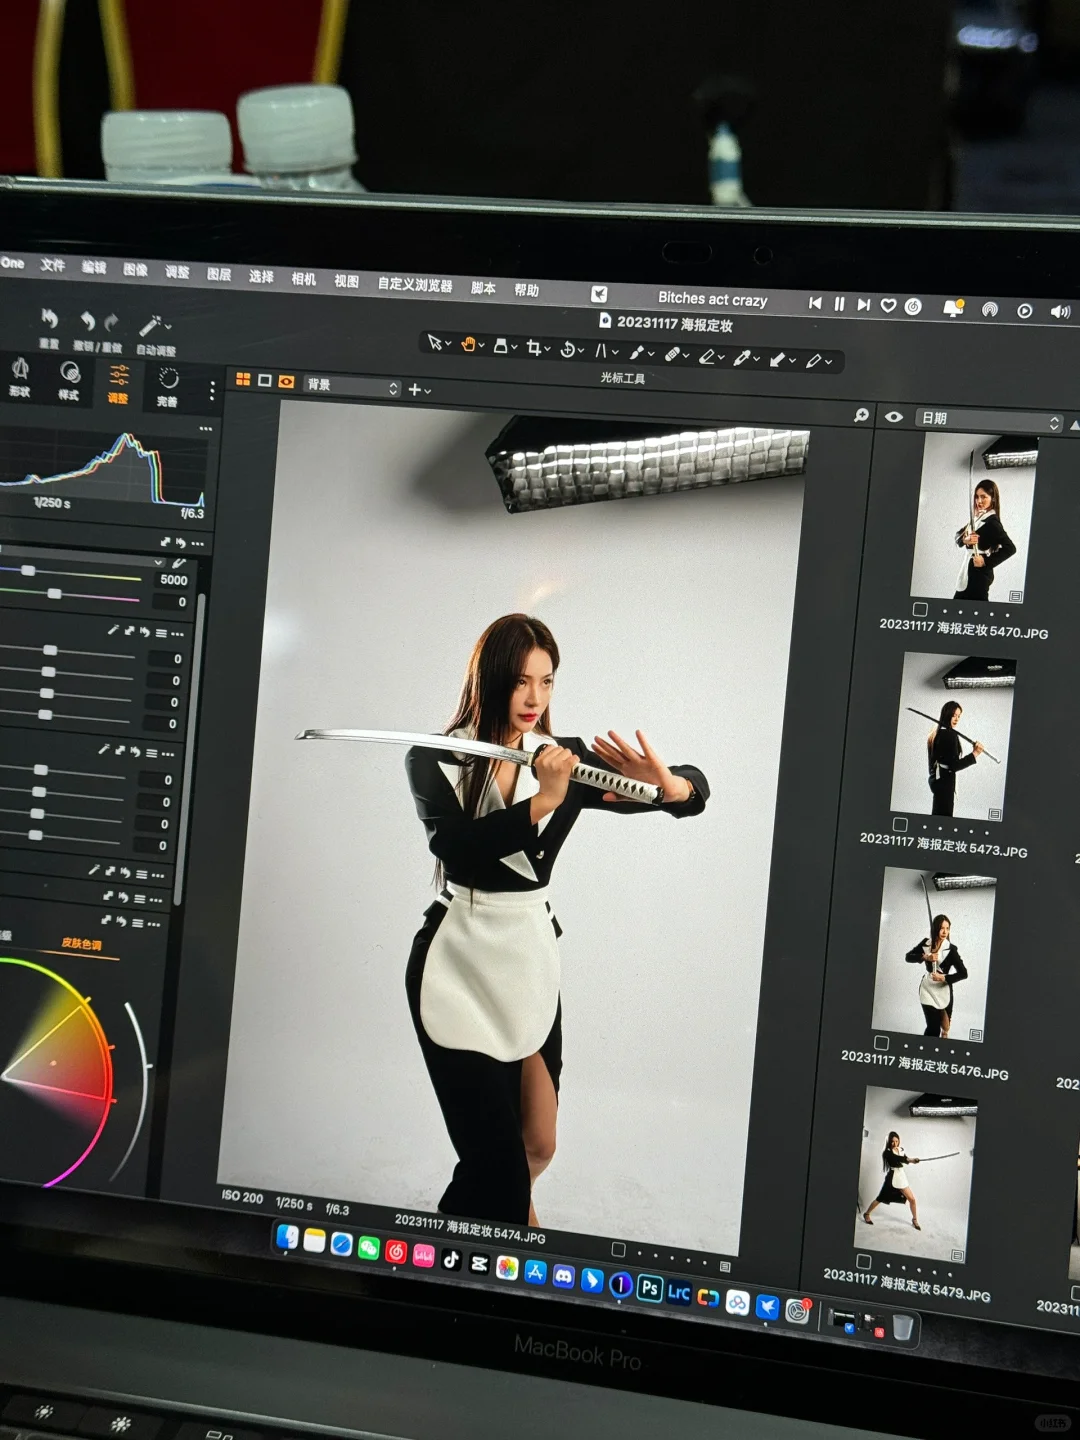Click the reset 重置 toolbar icon

(49, 319)
